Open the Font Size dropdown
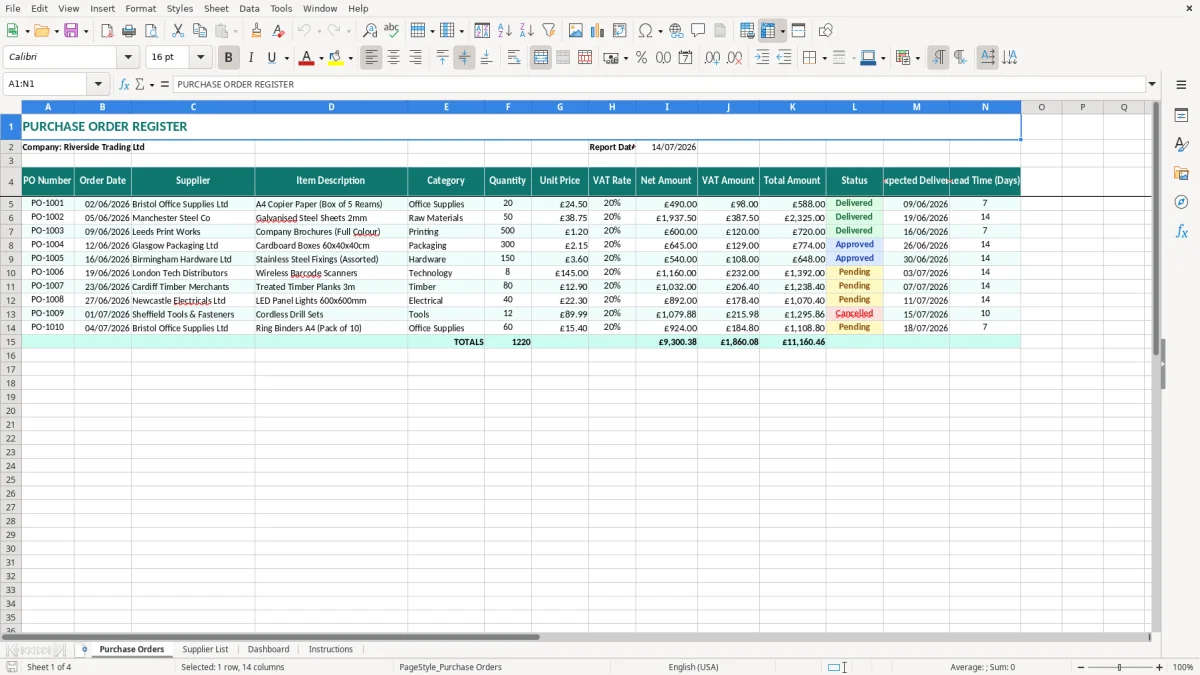Viewport: 1200px width, 675px height. 200,58
